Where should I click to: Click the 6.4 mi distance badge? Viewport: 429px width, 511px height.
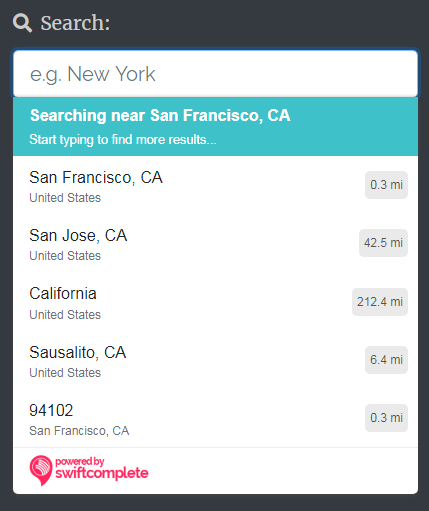coord(386,360)
